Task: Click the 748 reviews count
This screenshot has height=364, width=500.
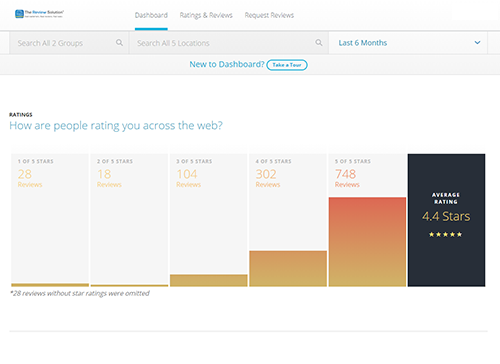Action: click(345, 174)
